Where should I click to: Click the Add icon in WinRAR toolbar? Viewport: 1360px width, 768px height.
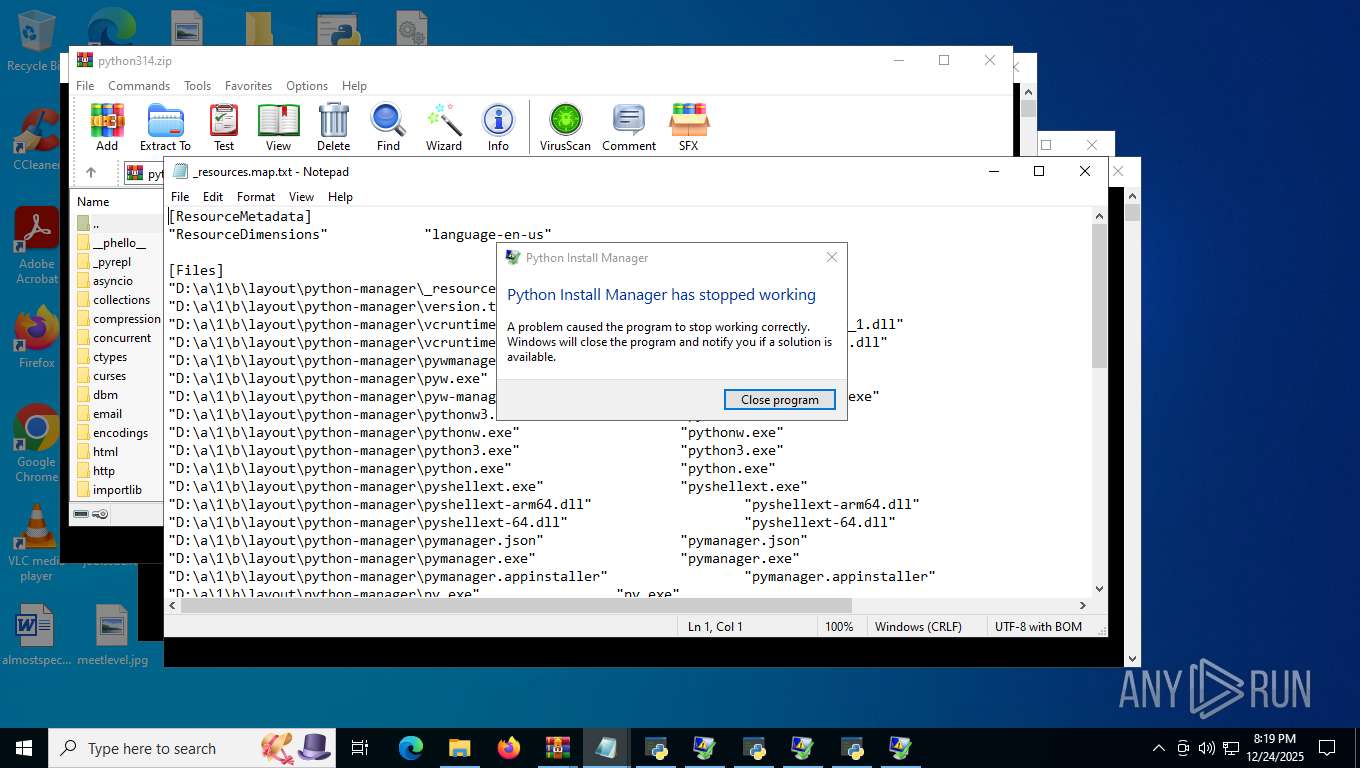(x=107, y=127)
